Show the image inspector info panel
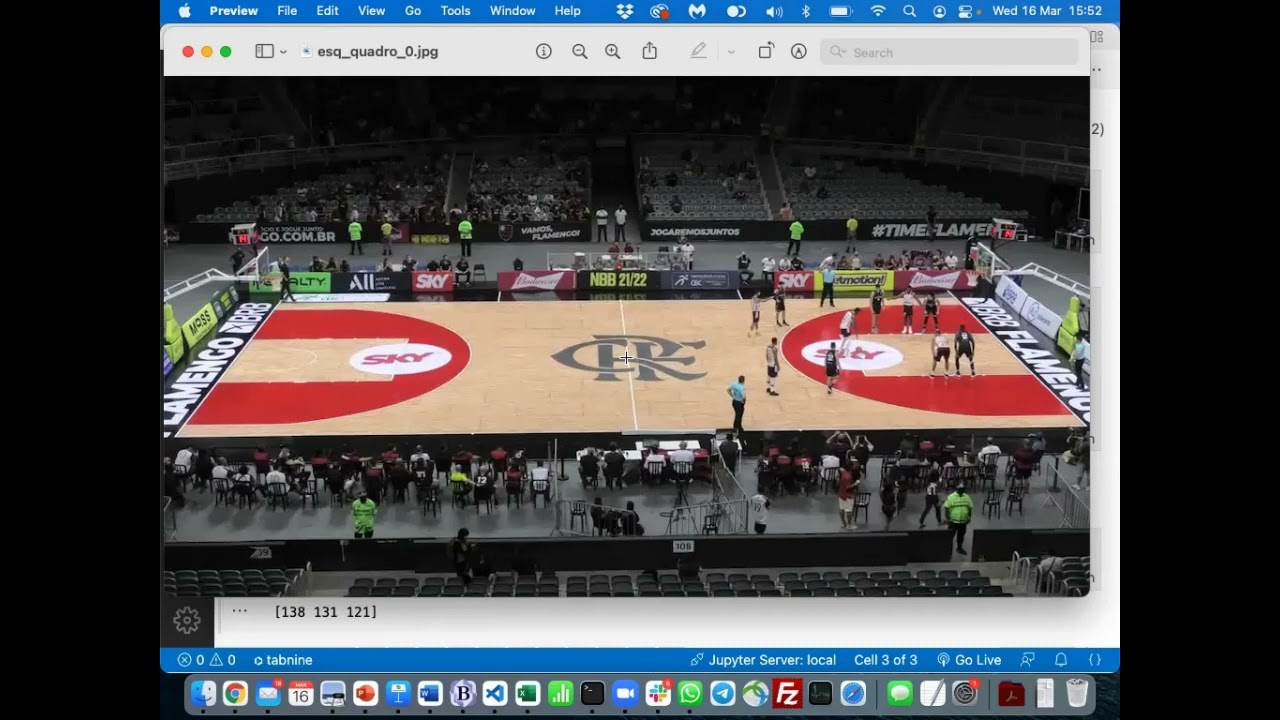Viewport: 1280px width, 720px height. pos(544,51)
